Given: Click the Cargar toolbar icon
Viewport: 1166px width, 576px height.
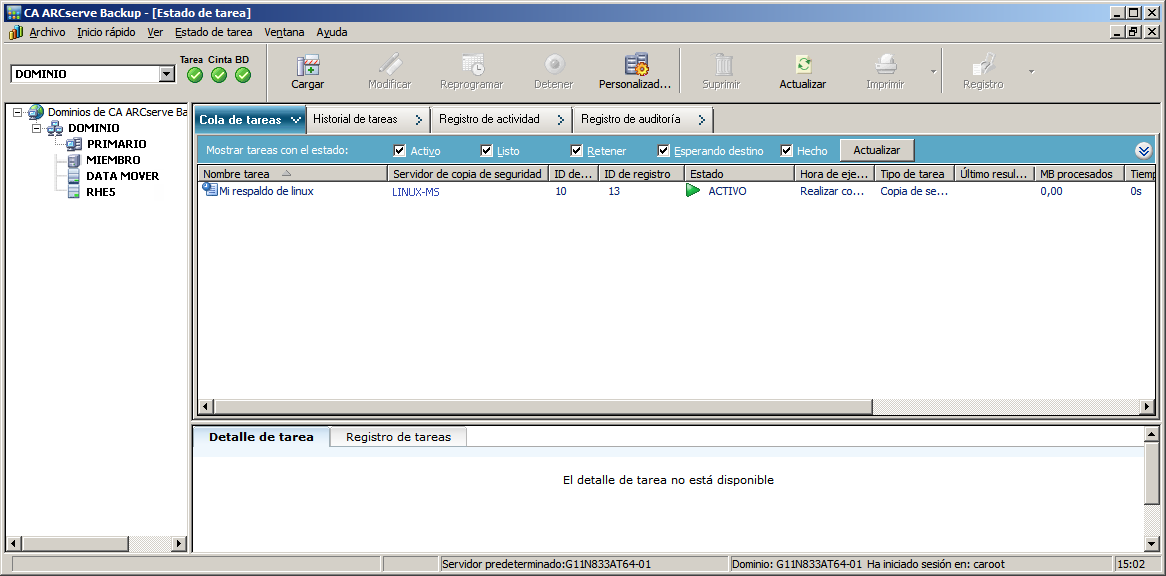Looking at the screenshot, I should pyautogui.click(x=307, y=70).
